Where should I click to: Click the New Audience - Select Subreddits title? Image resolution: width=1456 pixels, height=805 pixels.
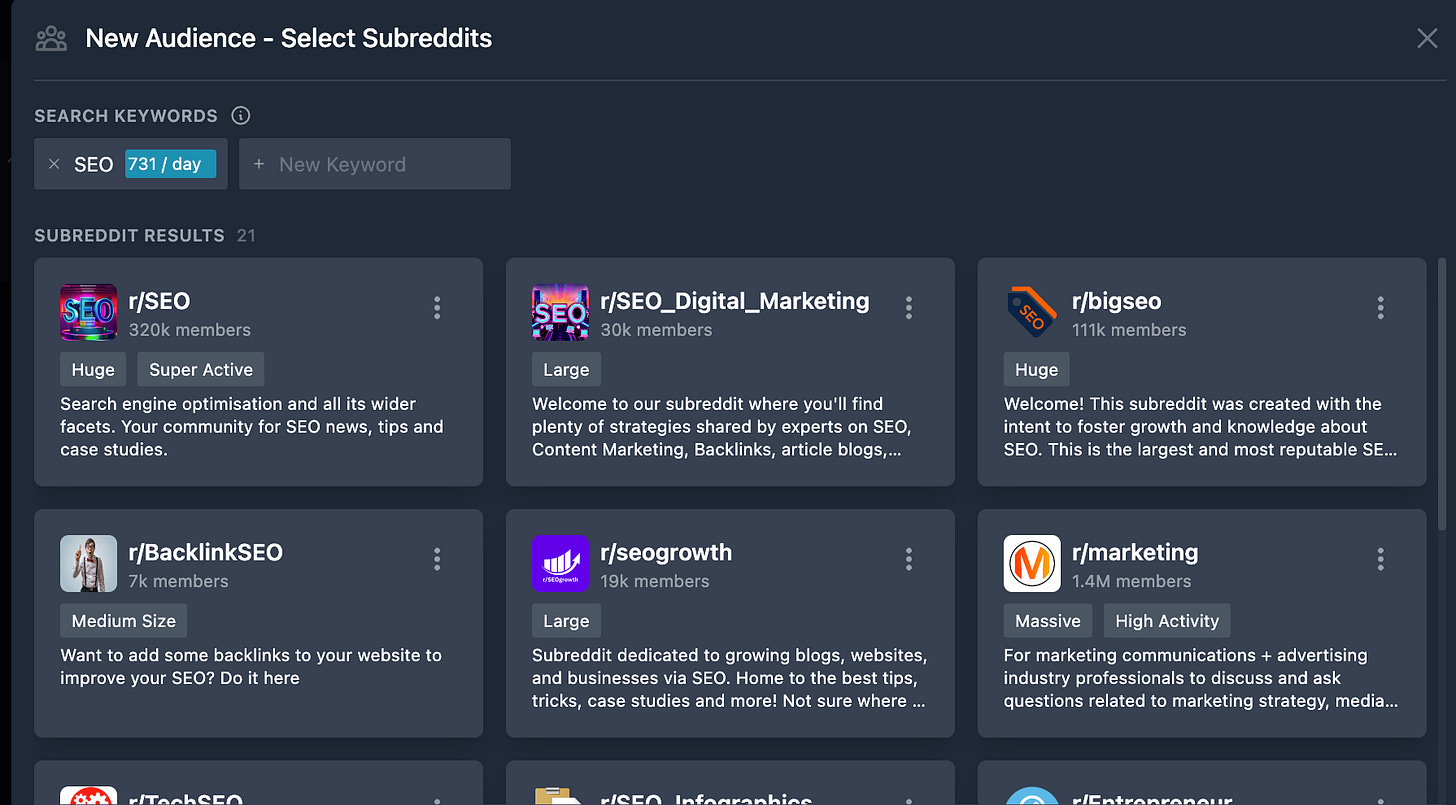[289, 38]
